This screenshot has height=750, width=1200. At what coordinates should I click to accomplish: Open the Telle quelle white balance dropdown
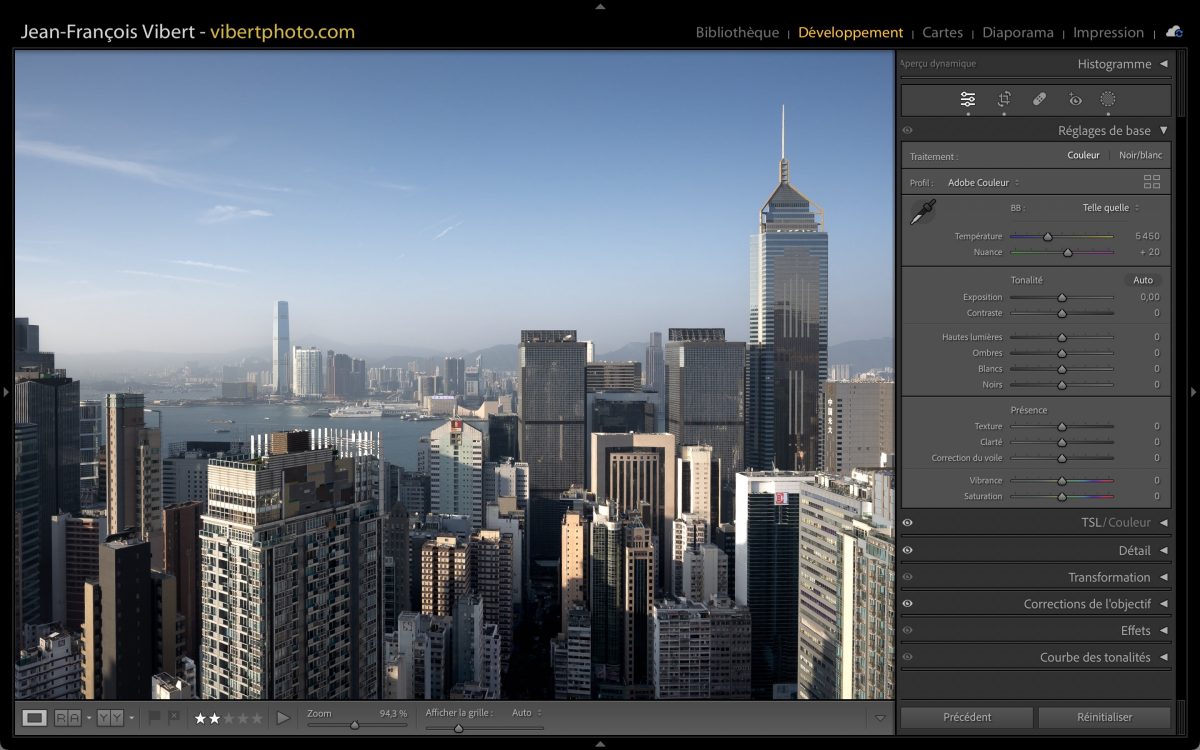(x=1110, y=208)
